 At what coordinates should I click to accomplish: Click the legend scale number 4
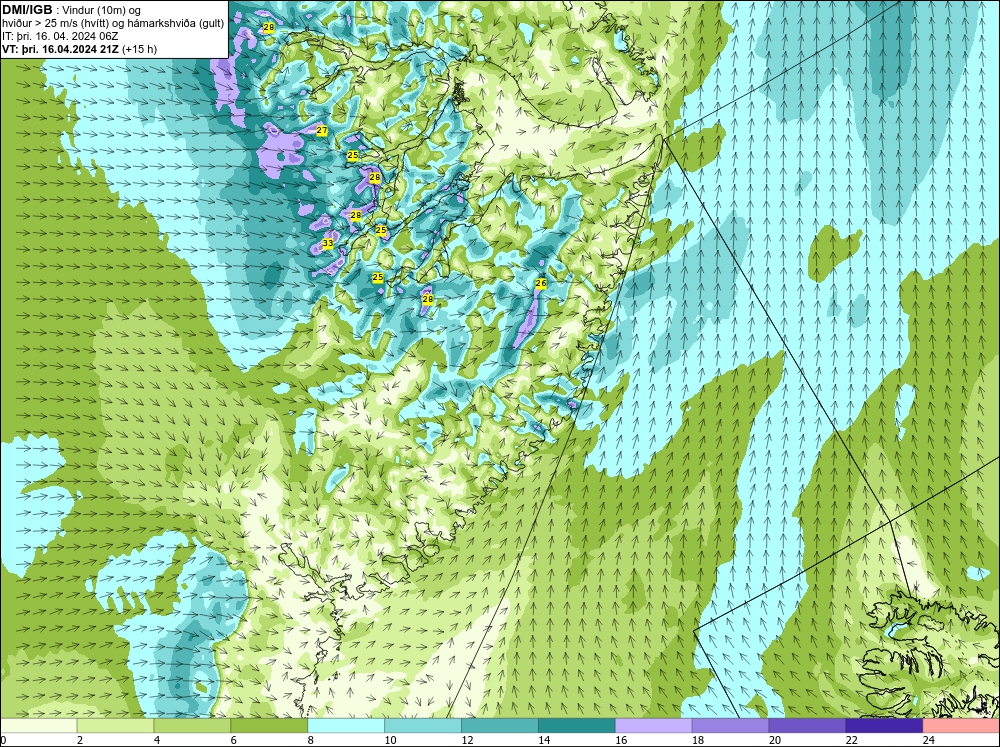coord(157,740)
